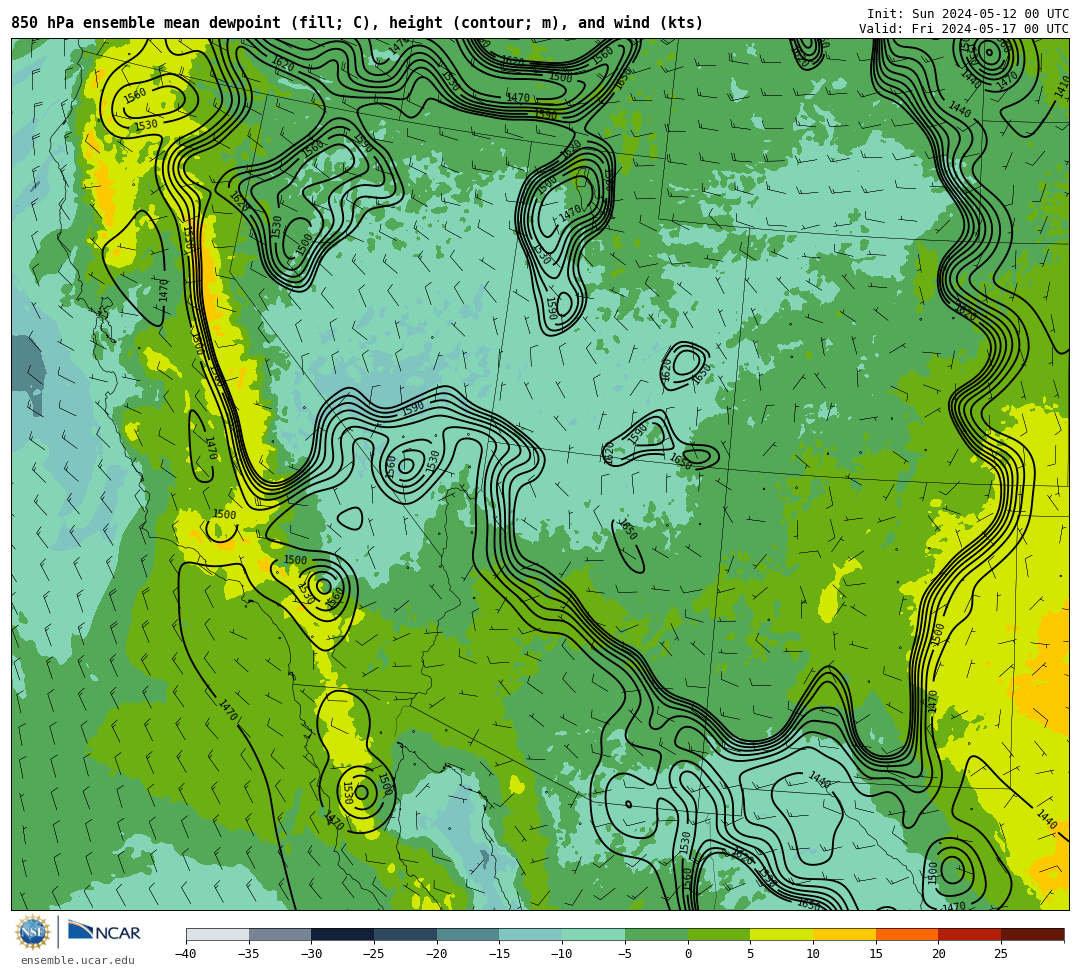Click the -25 colorbar tick label

[x=374, y=954]
